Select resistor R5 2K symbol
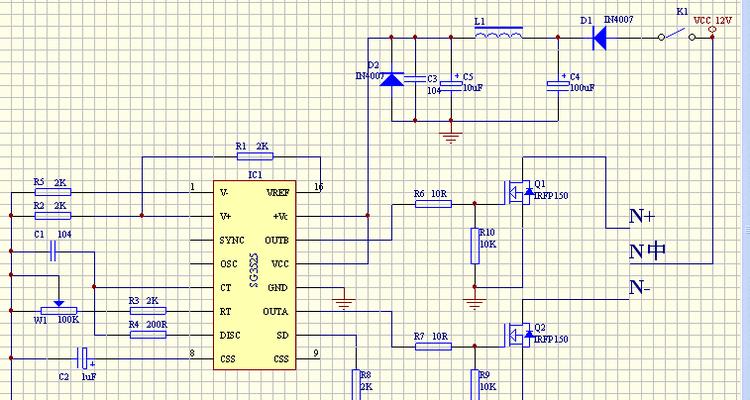The height and width of the screenshot is (400, 750). [53, 192]
